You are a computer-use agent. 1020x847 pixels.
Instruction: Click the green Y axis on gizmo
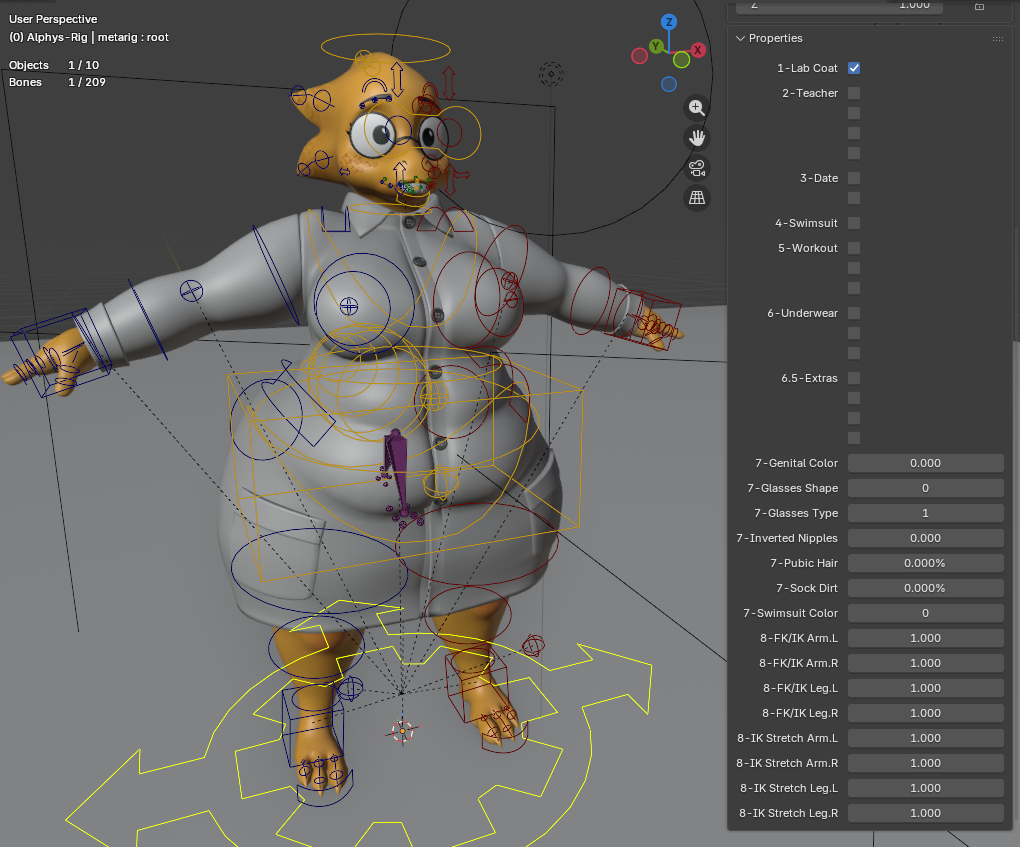pos(656,46)
